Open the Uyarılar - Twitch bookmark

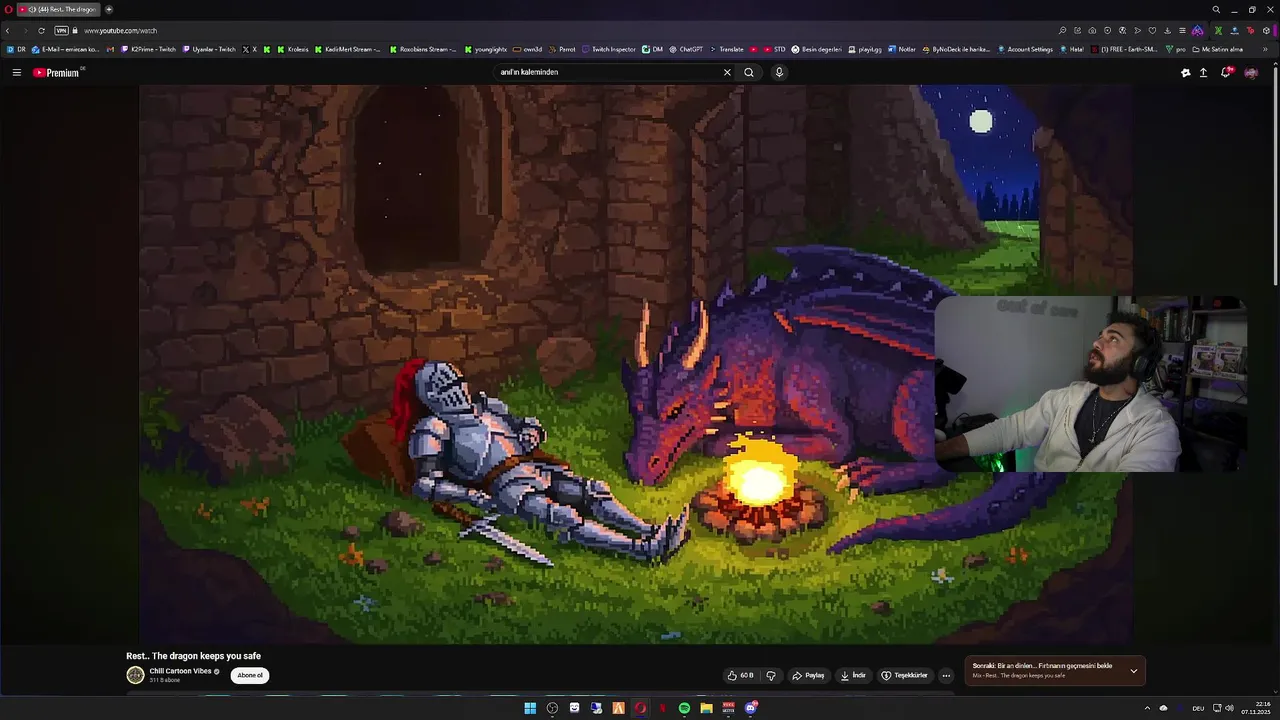209,49
